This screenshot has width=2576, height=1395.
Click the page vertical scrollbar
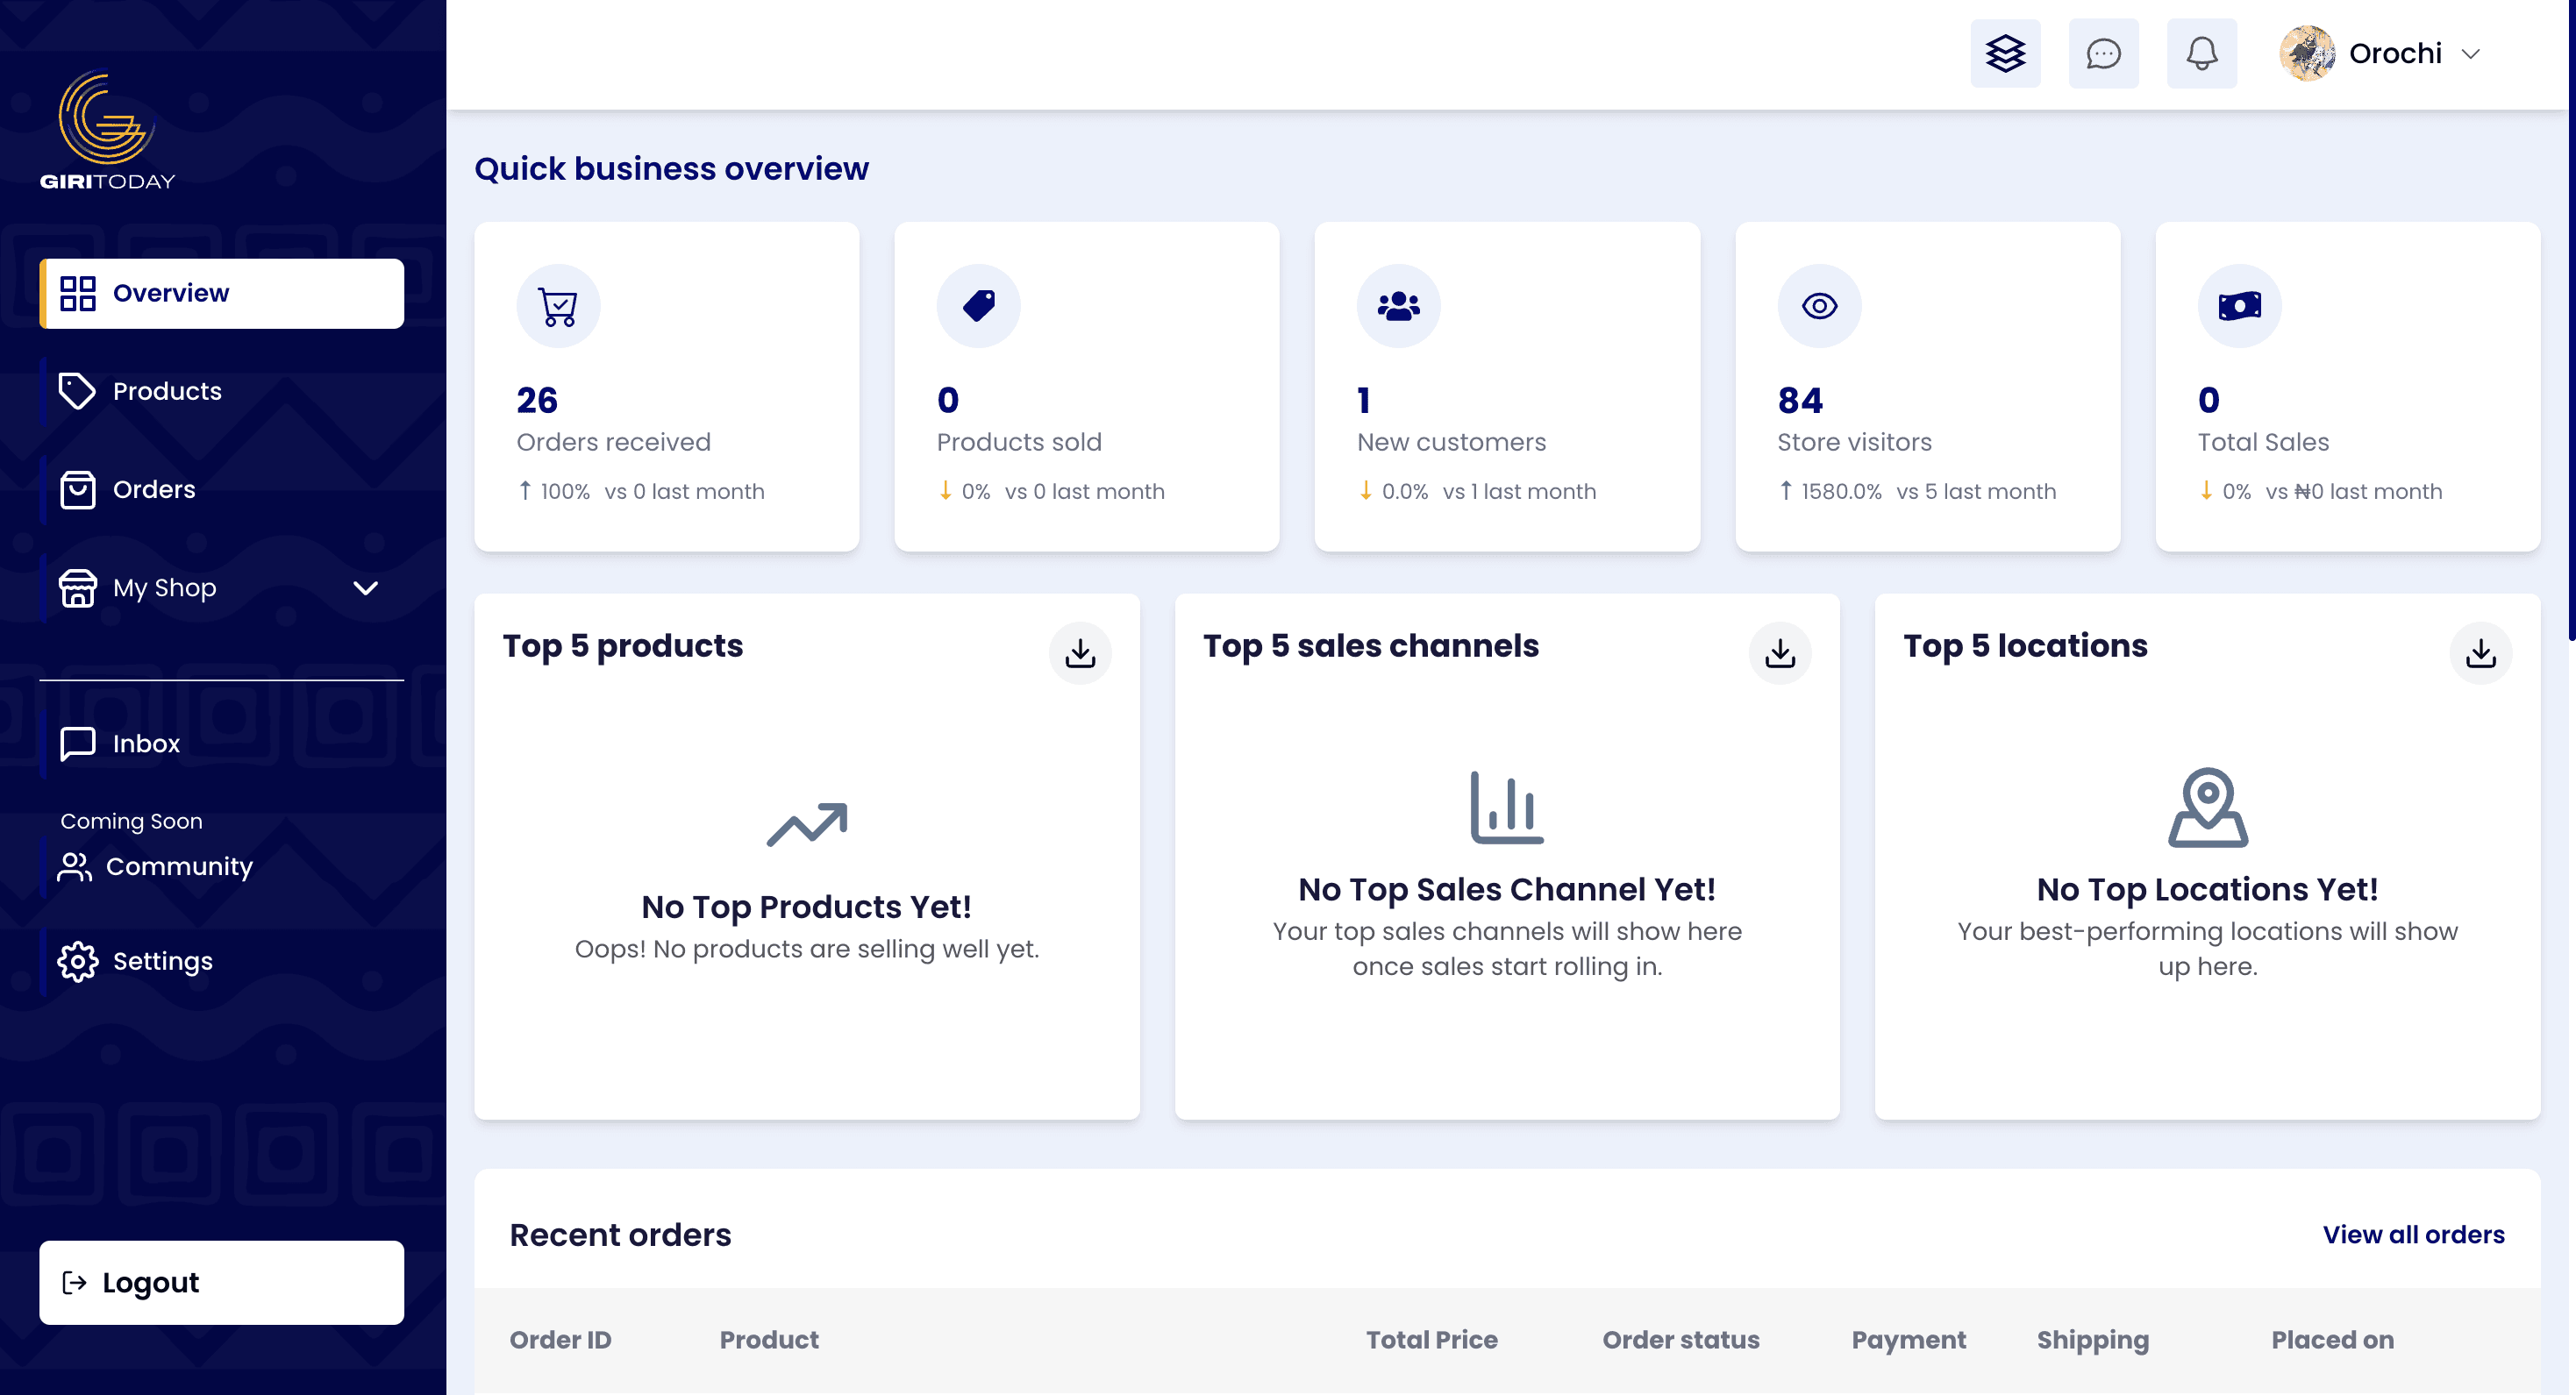[2570, 320]
